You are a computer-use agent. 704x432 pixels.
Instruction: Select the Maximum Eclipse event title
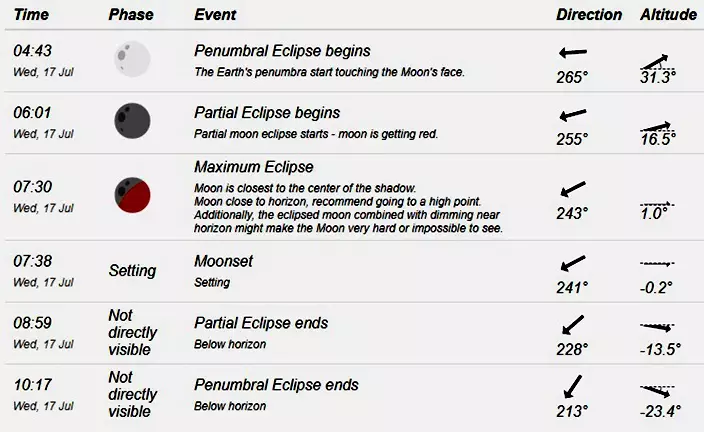[254, 167]
